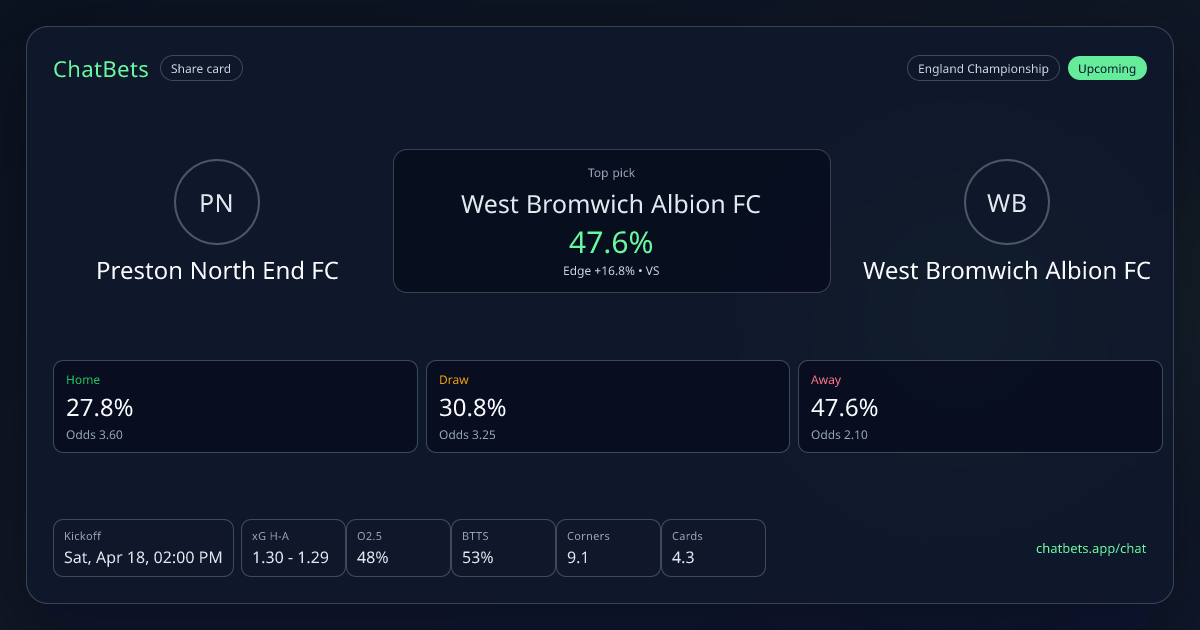
Task: Click the Cards 4.3 stat tile
Action: tap(713, 548)
